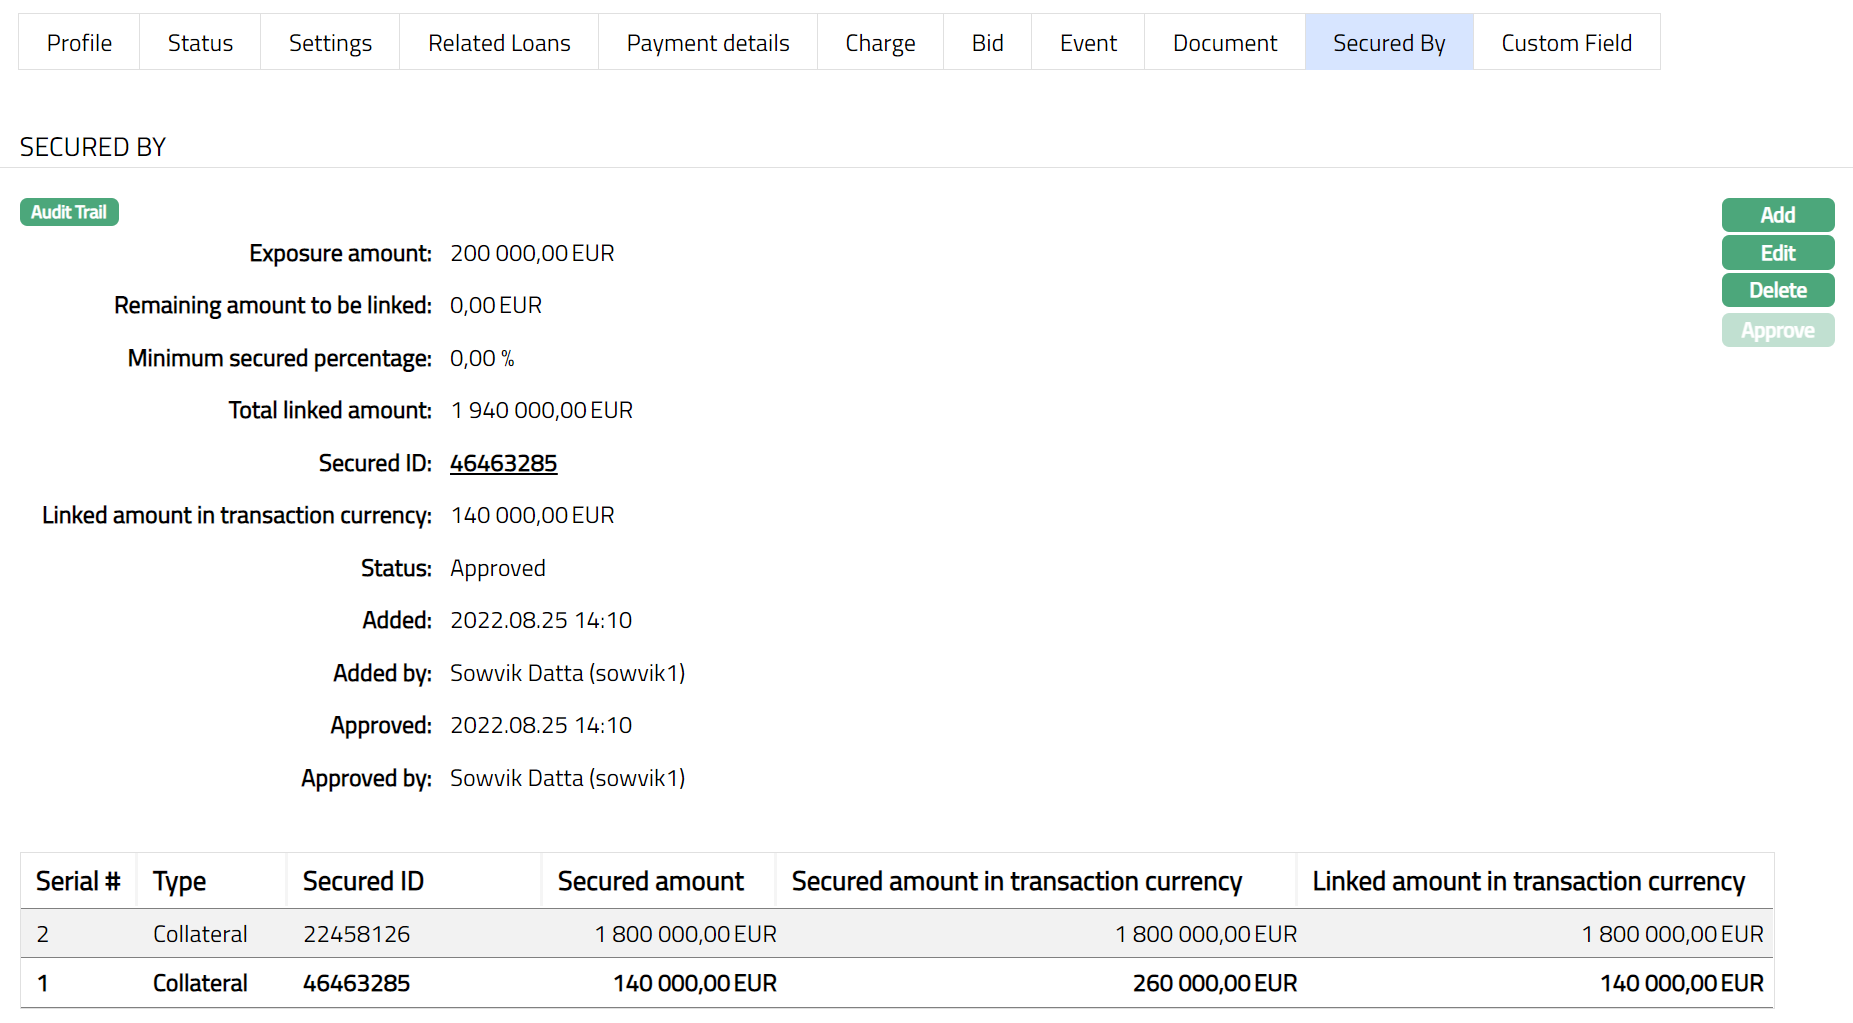This screenshot has height=1023, width=1853.
Task: Click the Edit button
Action: 1777,253
